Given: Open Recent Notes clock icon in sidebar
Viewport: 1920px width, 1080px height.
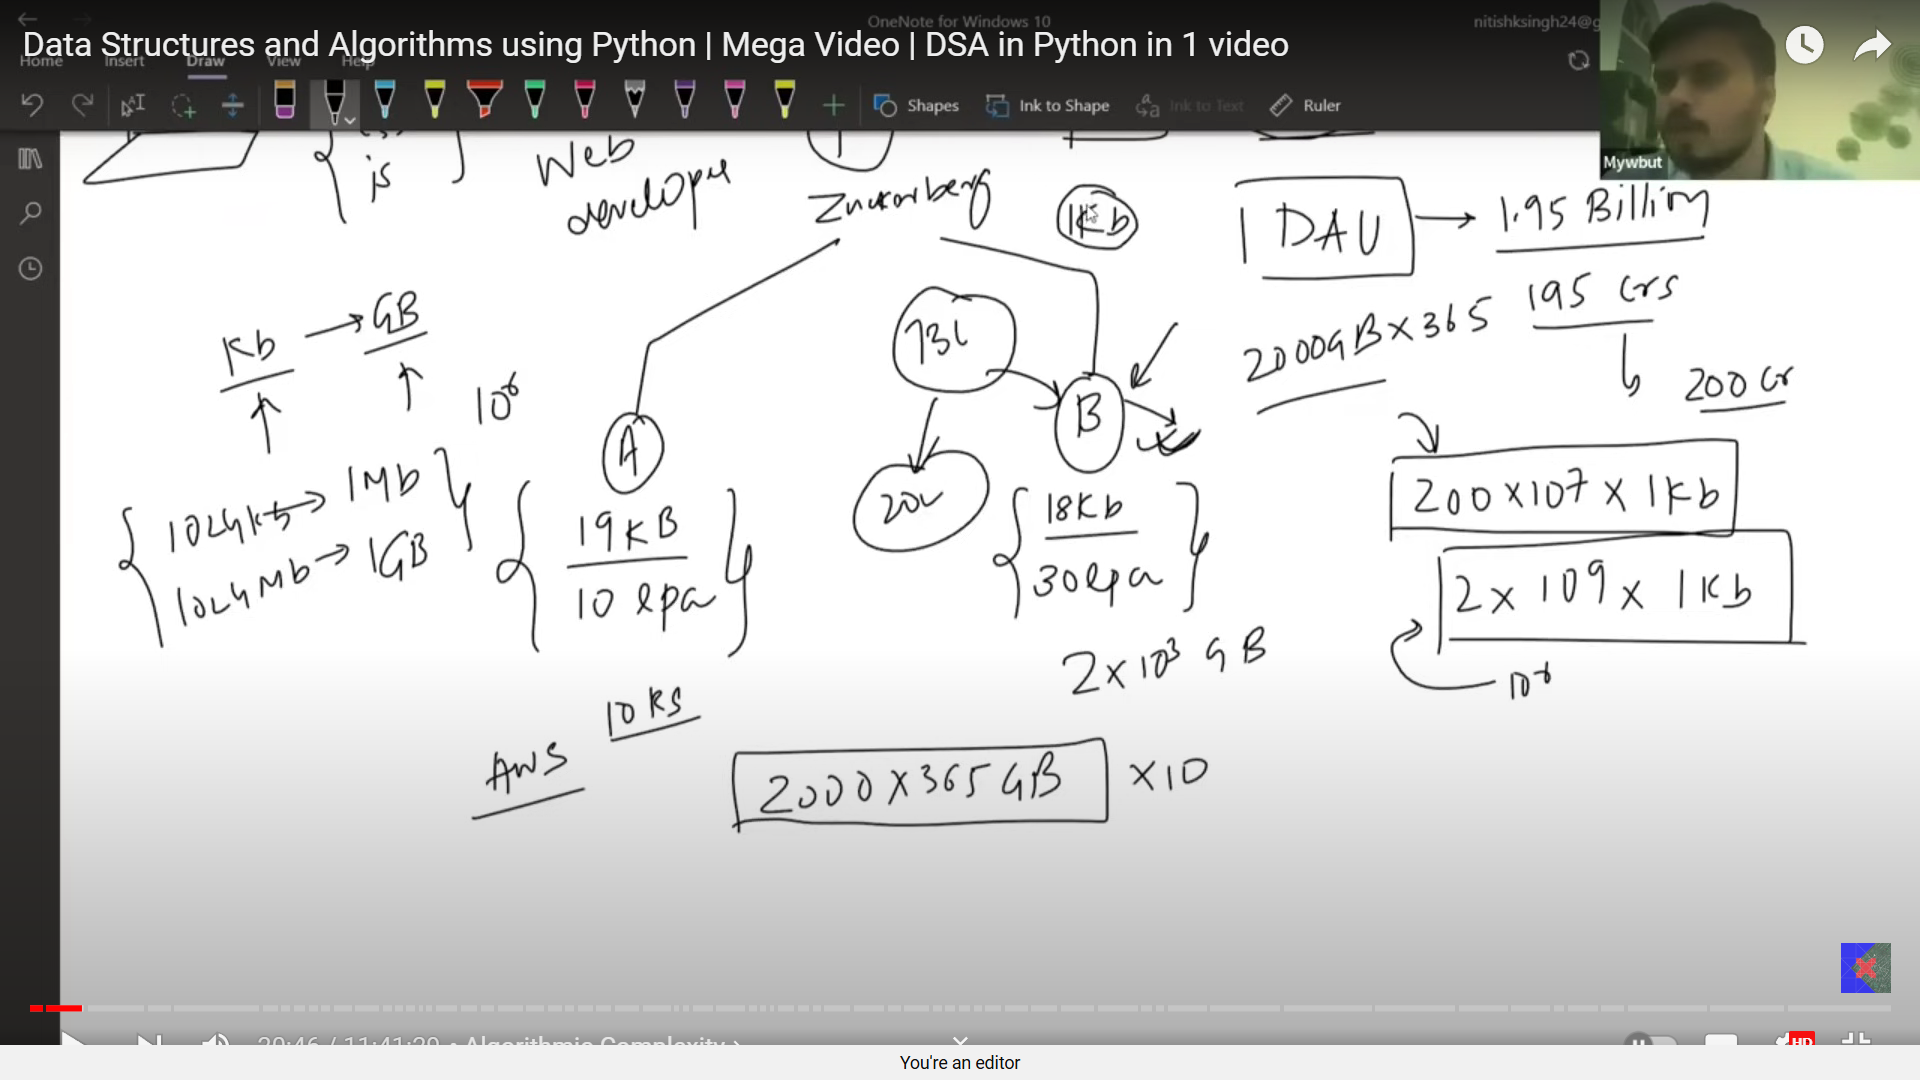Looking at the screenshot, I should [x=30, y=268].
